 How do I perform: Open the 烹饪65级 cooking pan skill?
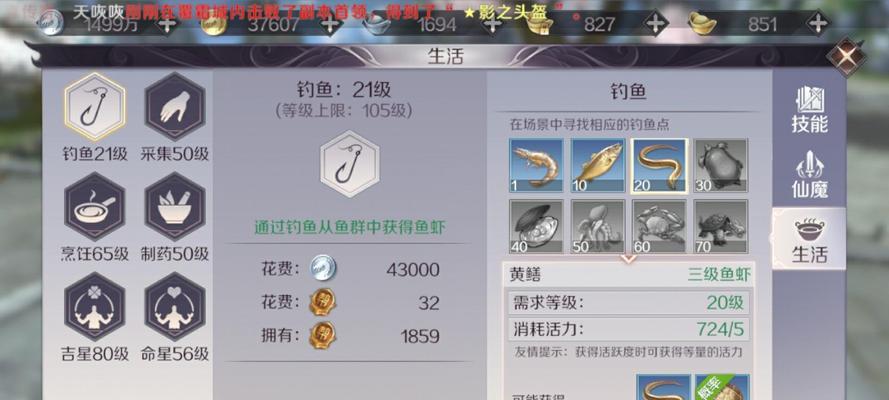[x=94, y=207]
